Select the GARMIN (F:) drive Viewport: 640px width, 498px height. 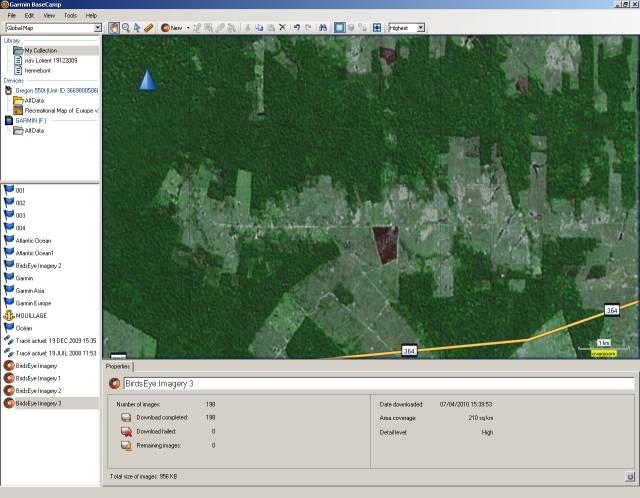tap(31, 120)
